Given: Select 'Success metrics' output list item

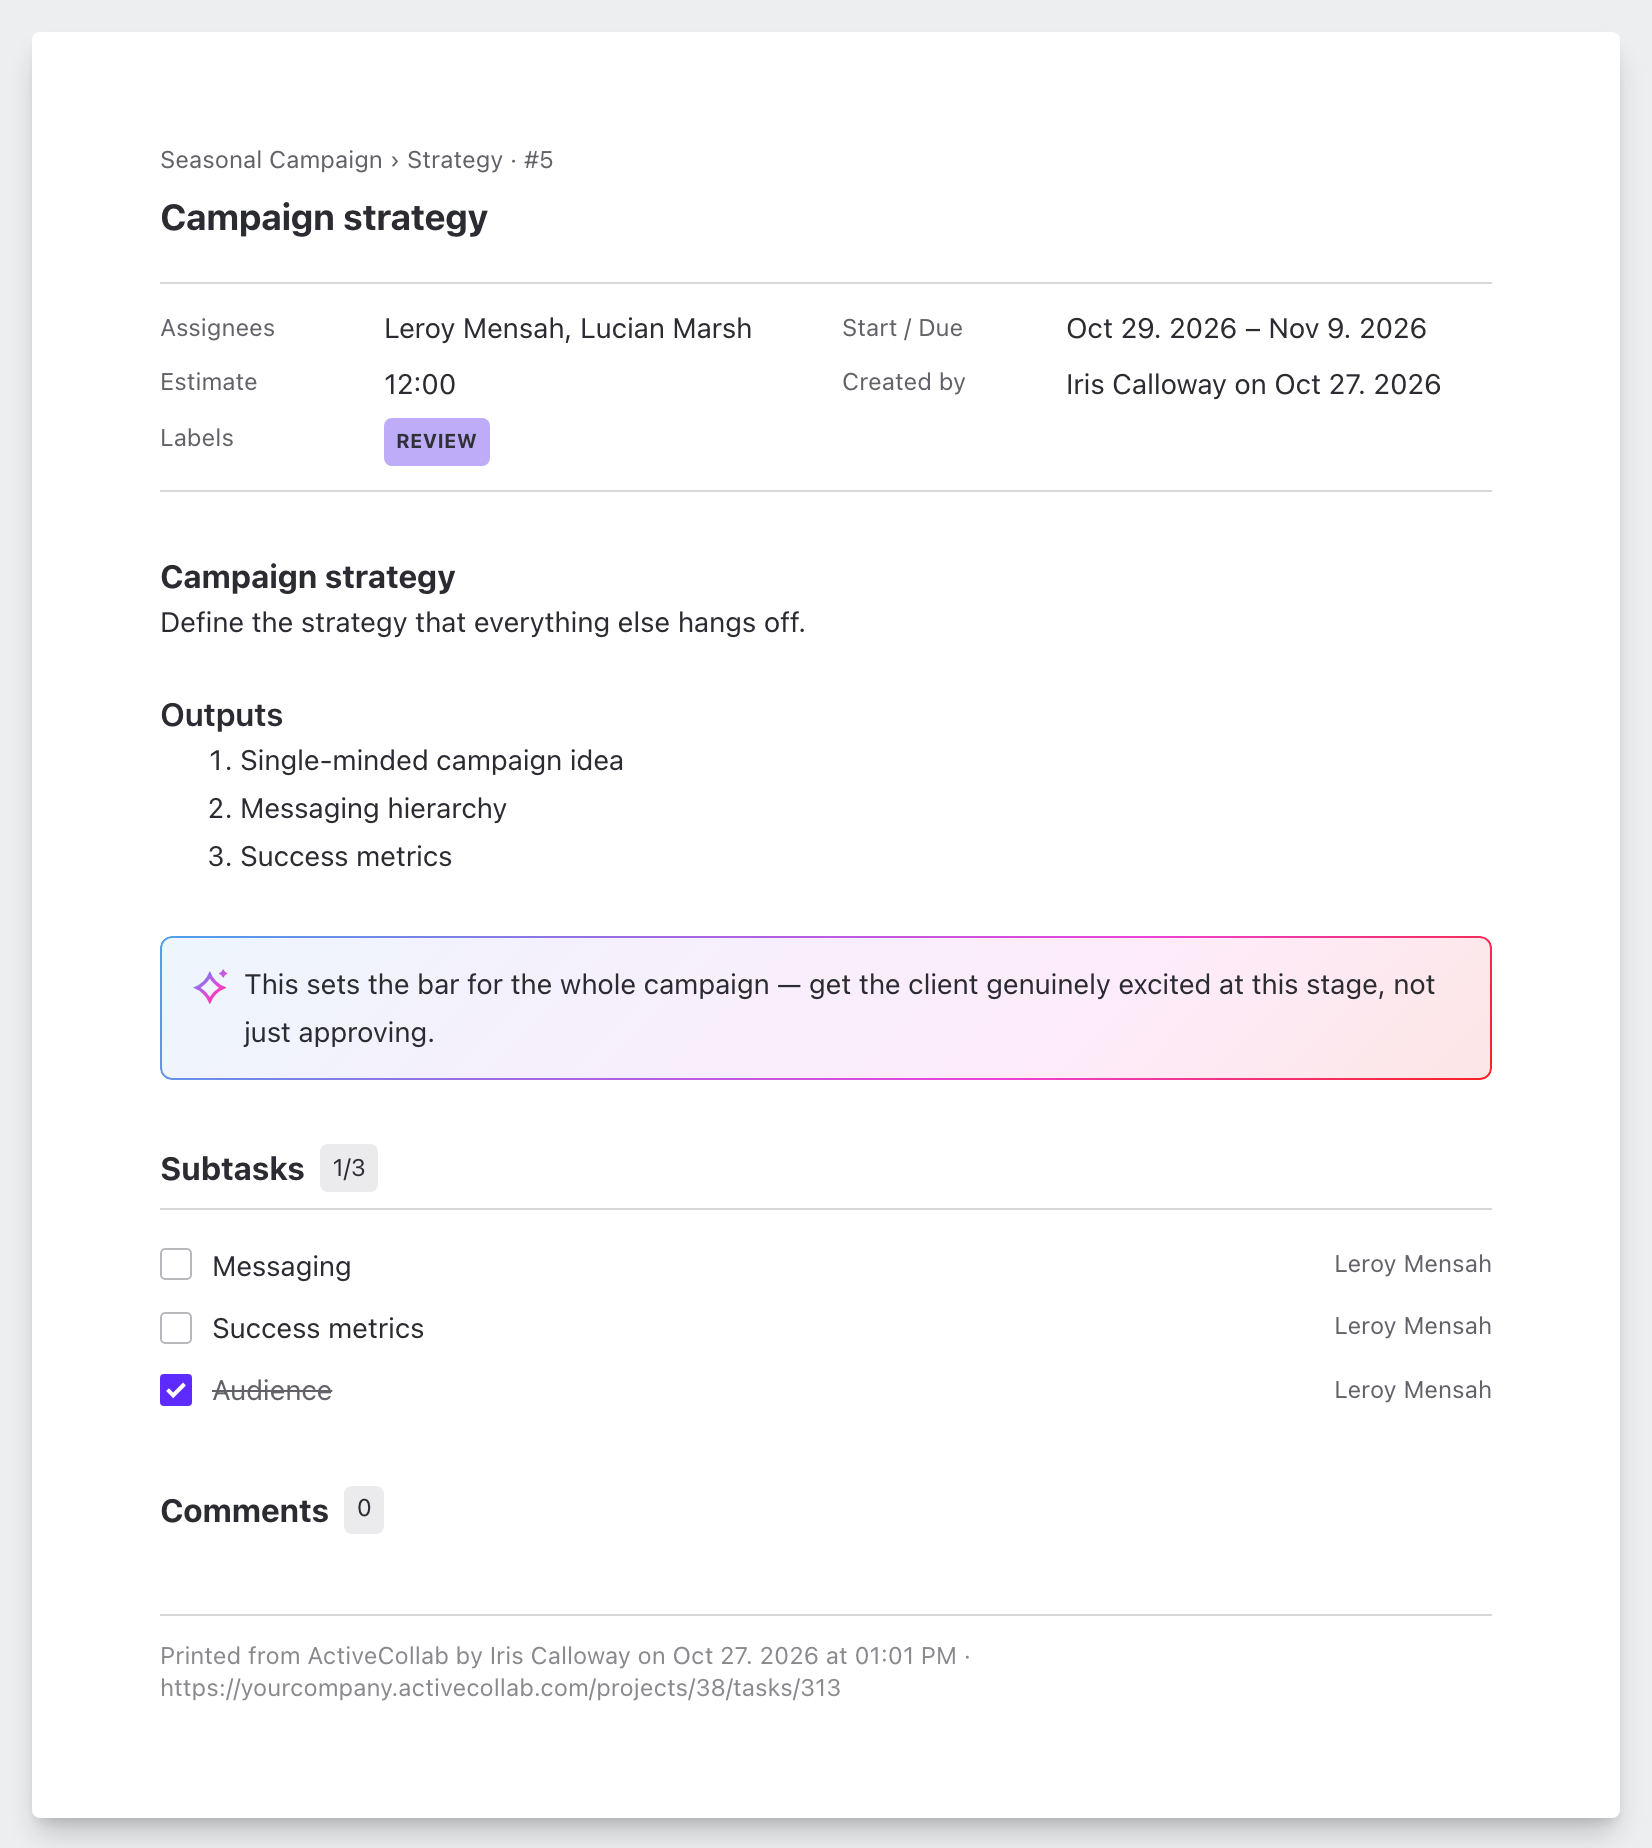Looking at the screenshot, I should click(x=346, y=857).
